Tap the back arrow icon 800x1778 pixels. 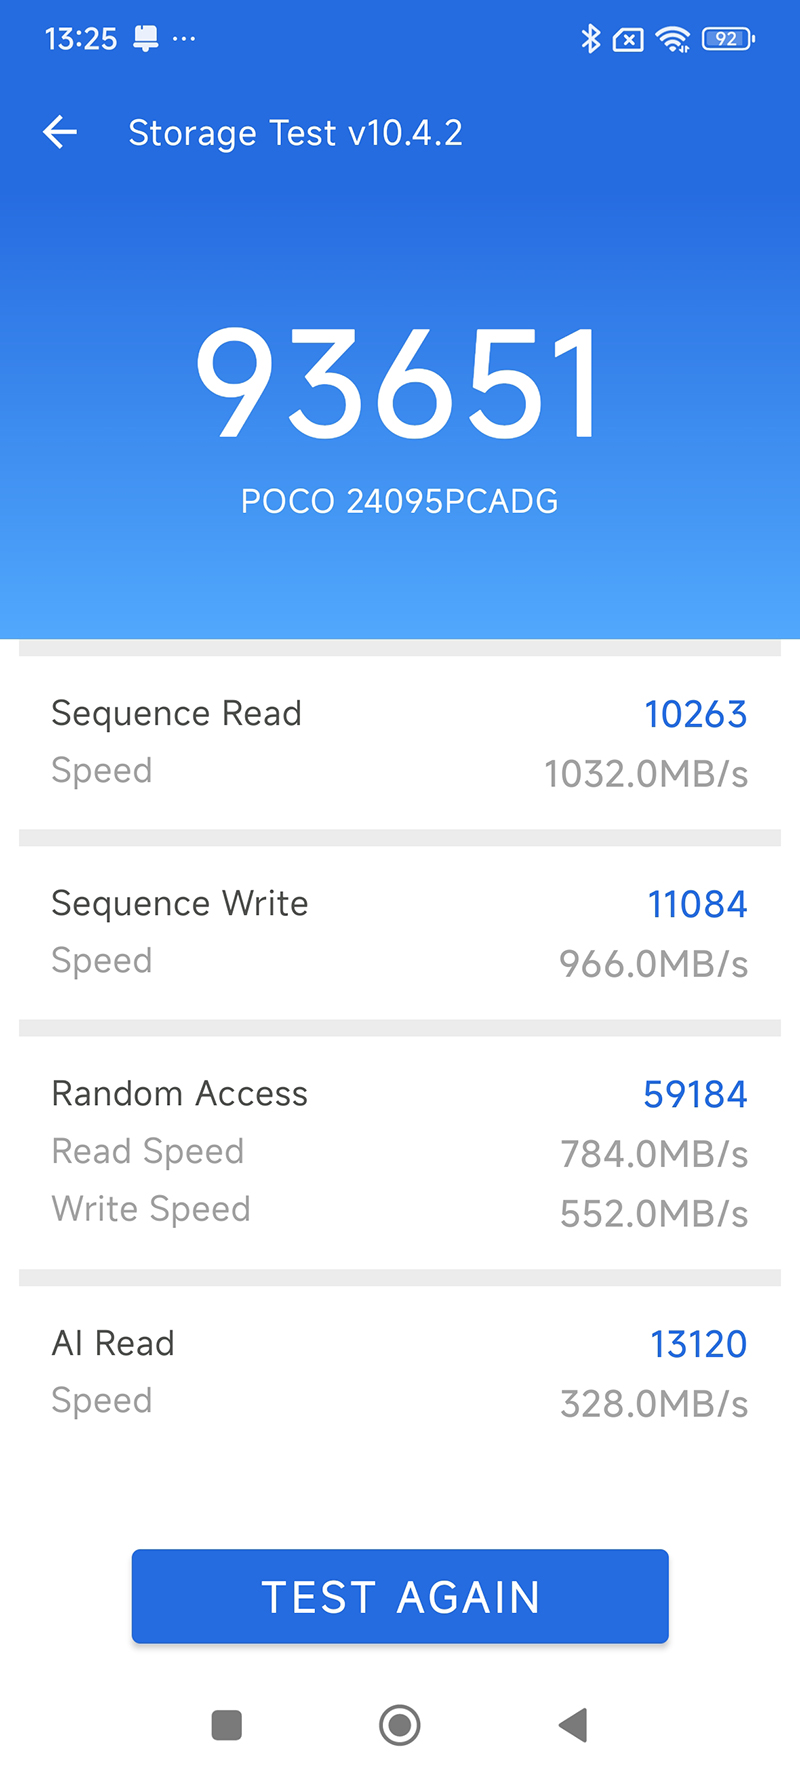60,132
